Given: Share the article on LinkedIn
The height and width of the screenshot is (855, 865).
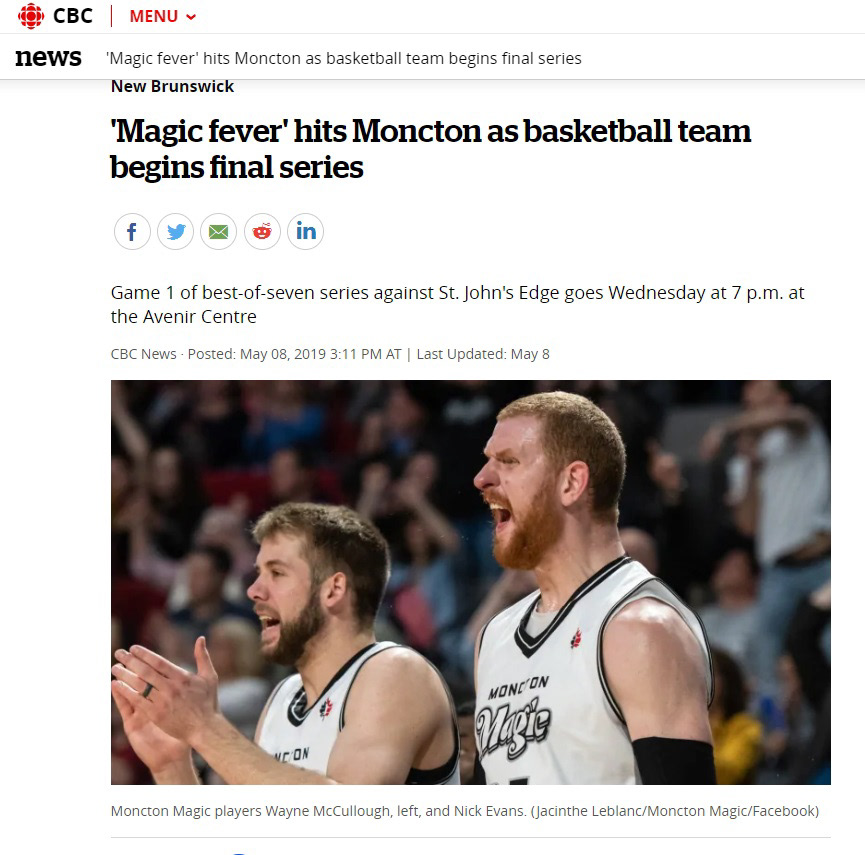Looking at the screenshot, I should pyautogui.click(x=306, y=232).
